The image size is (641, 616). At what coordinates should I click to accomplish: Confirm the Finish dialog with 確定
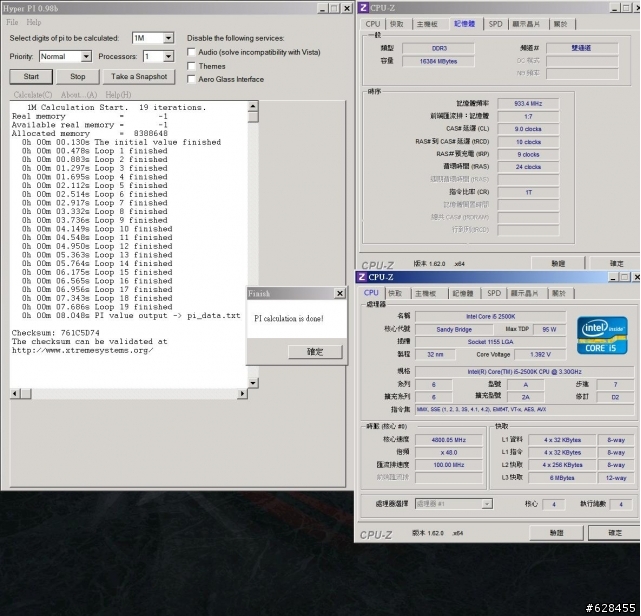coord(315,352)
